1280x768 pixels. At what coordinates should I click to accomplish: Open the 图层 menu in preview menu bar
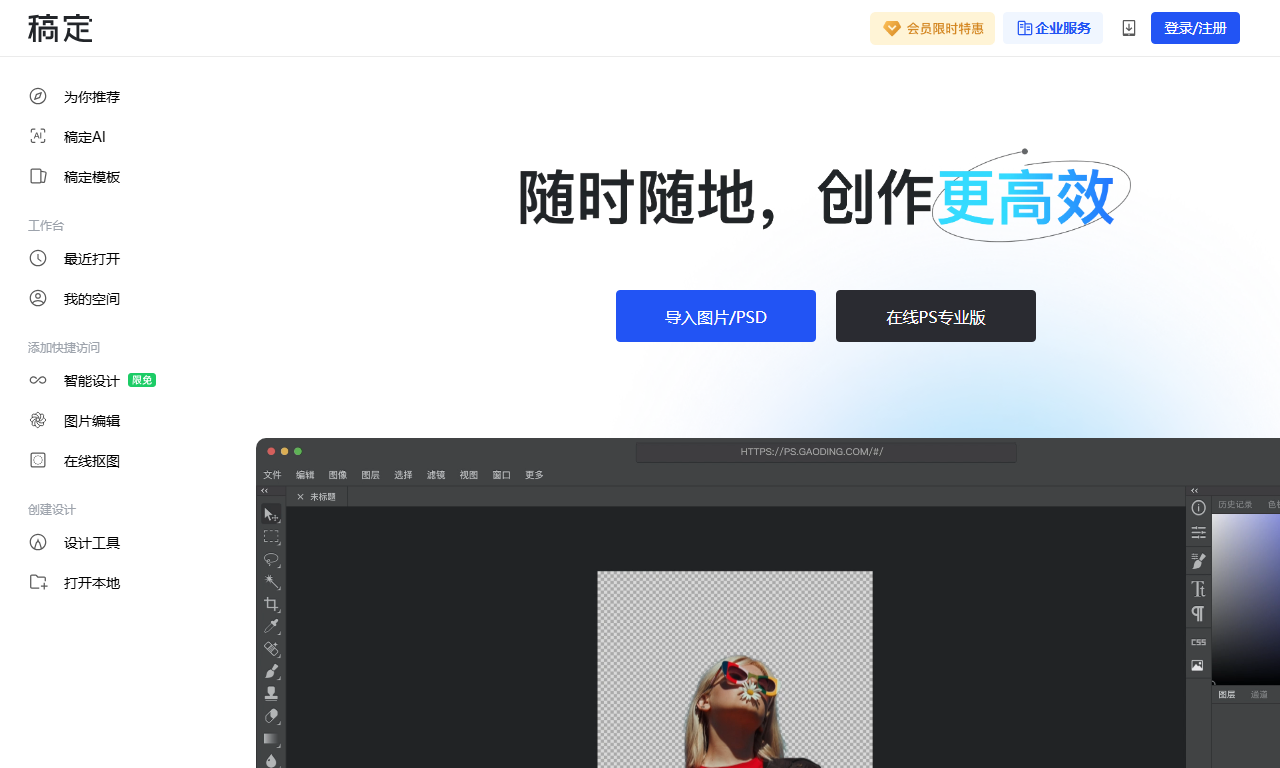pyautogui.click(x=370, y=475)
